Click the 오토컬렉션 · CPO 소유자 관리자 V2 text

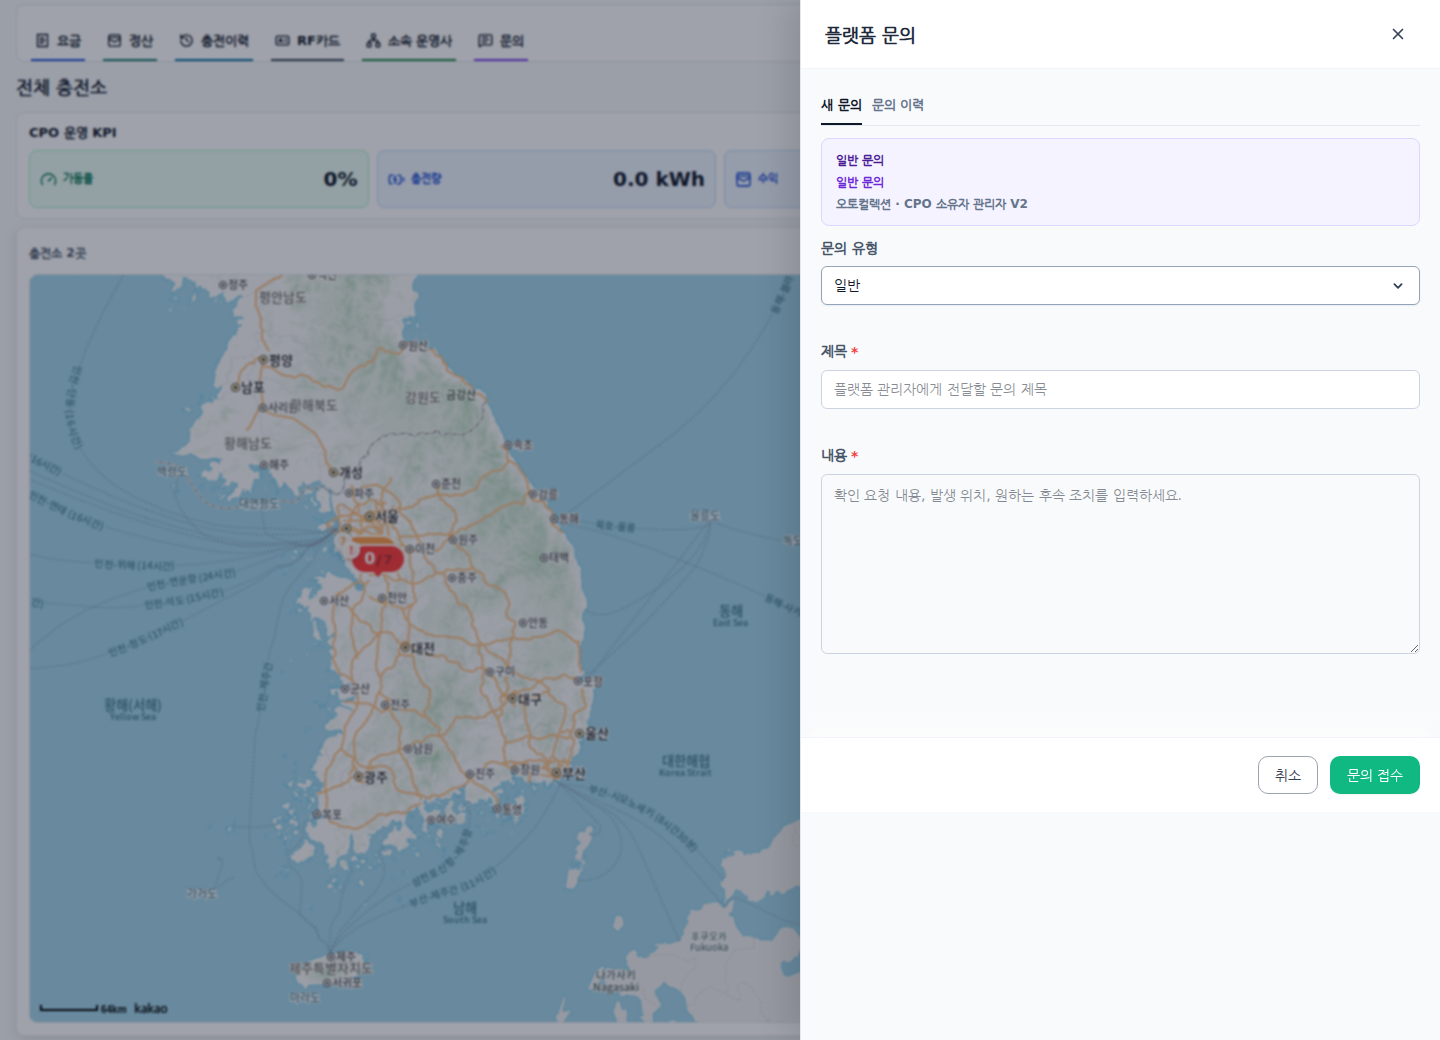point(932,204)
